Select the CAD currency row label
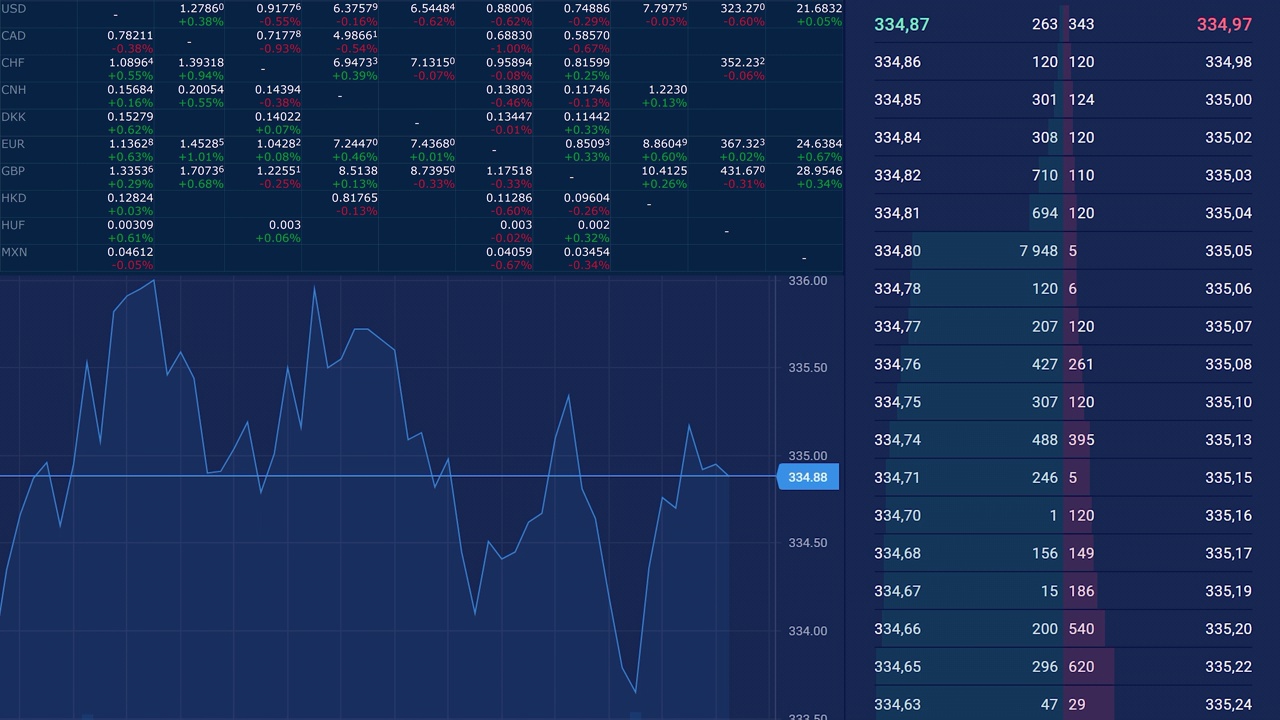This screenshot has height=720, width=1280. (14, 35)
